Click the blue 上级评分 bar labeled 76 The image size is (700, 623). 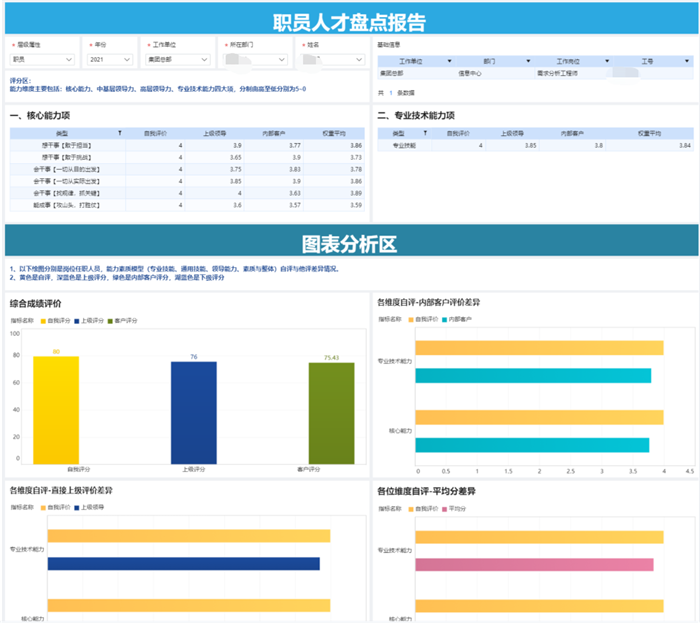194,411
